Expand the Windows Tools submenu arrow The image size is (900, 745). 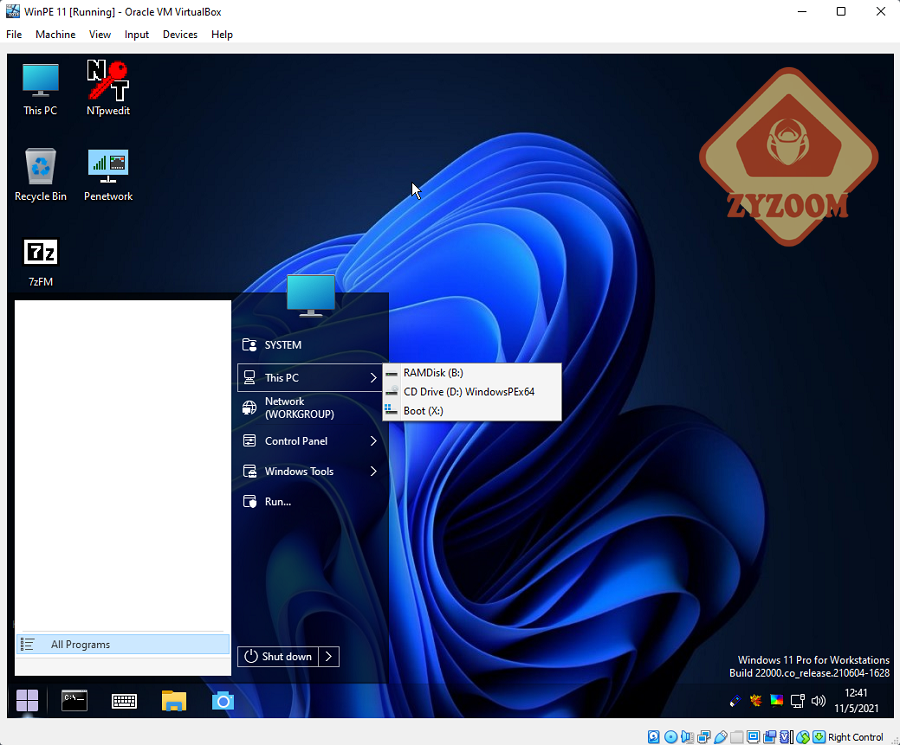(373, 471)
